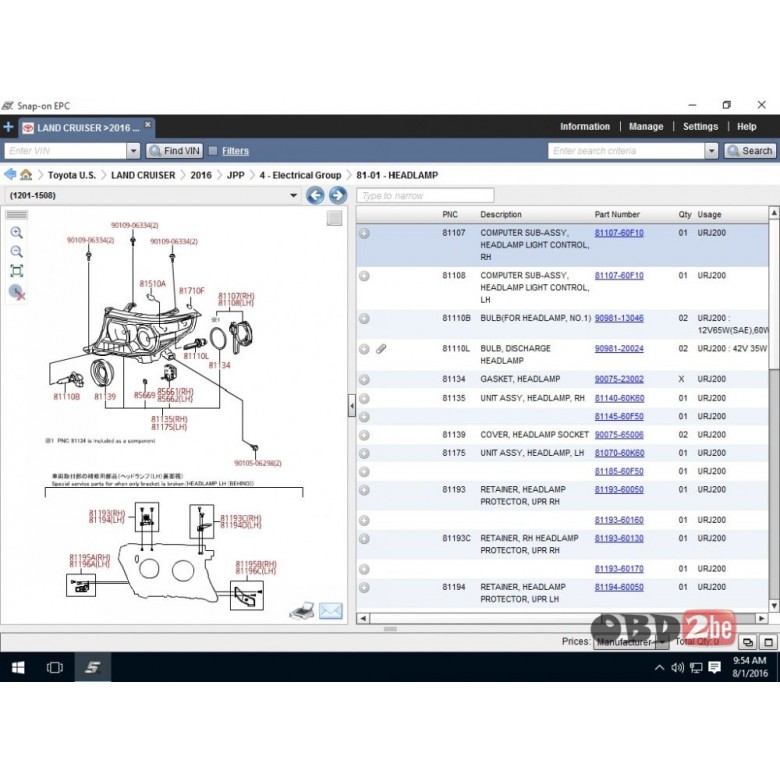
Task: Open the Windows Start menu
Action: (18, 667)
